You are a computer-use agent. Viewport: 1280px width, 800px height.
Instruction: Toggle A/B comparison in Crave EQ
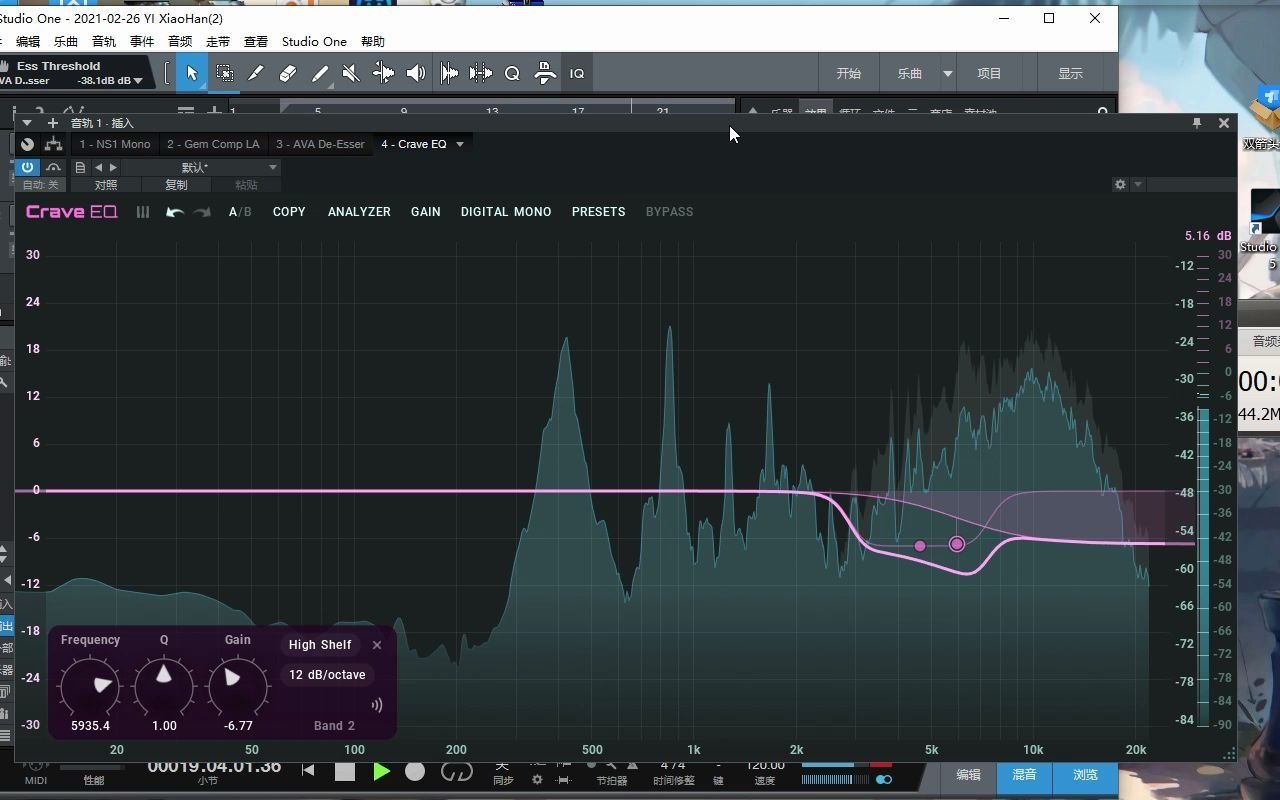point(240,212)
